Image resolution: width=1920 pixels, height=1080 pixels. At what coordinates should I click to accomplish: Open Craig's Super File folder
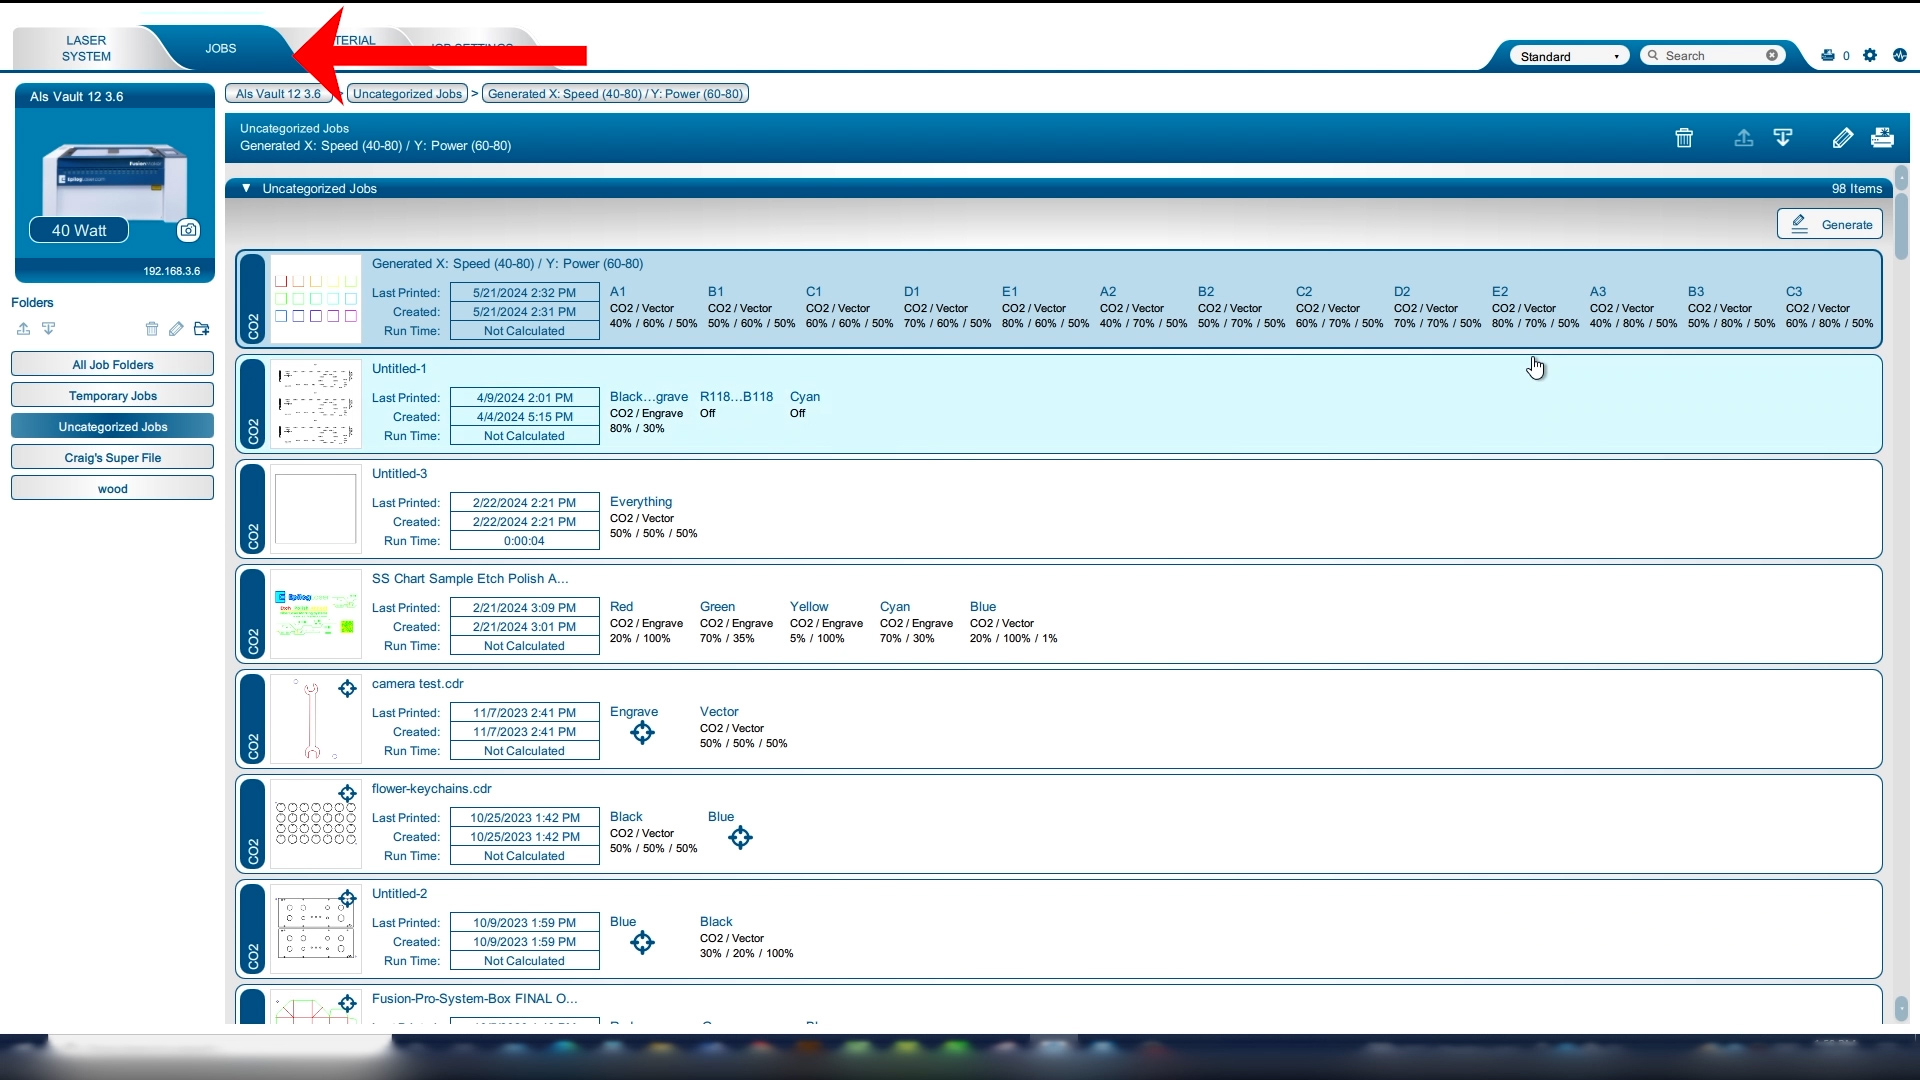[x=113, y=458]
